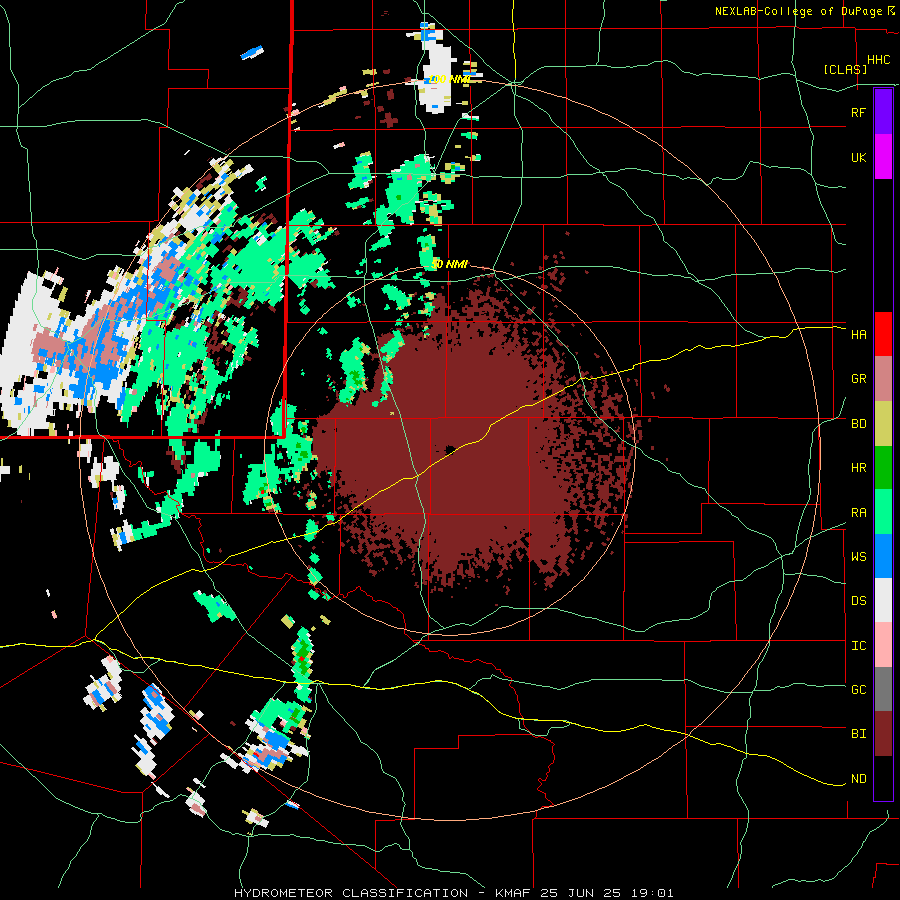Click the RF legend label
The width and height of the screenshot is (900, 900).
[858, 112]
